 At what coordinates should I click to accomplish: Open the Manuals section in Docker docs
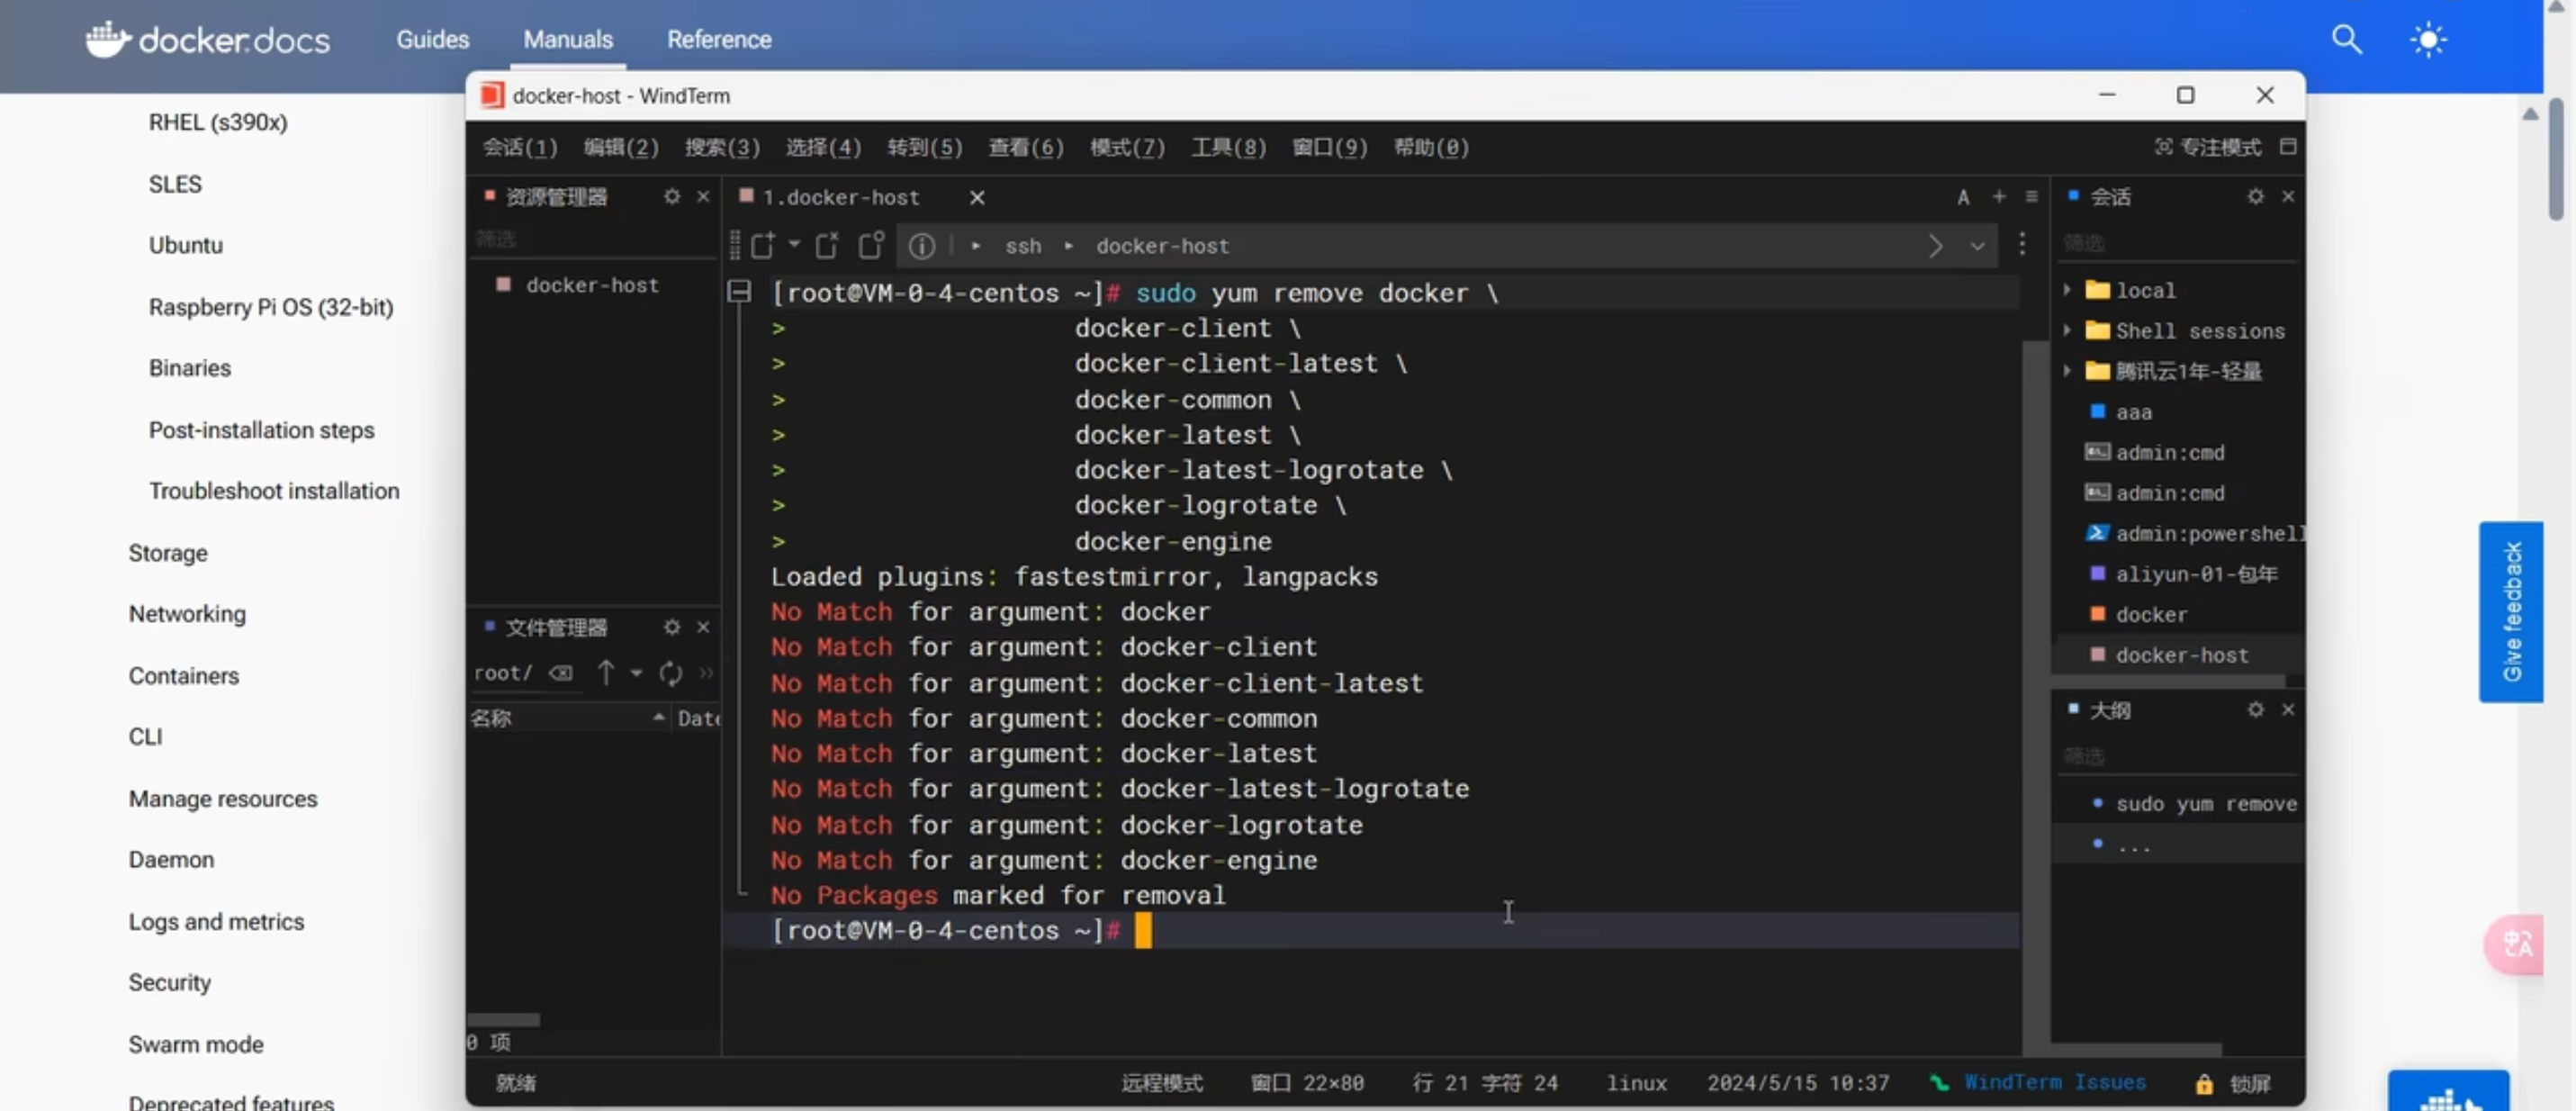coord(568,39)
